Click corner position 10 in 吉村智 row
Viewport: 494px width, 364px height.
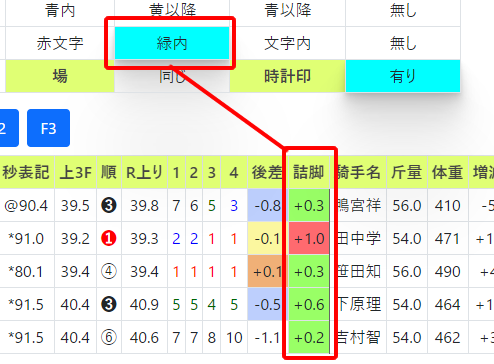click(234, 338)
